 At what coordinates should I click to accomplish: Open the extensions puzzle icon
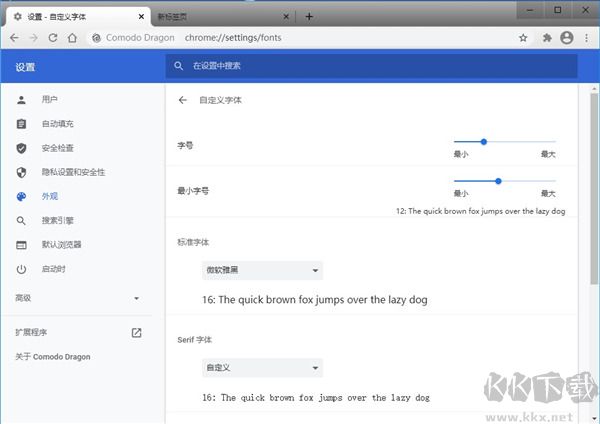click(x=547, y=38)
